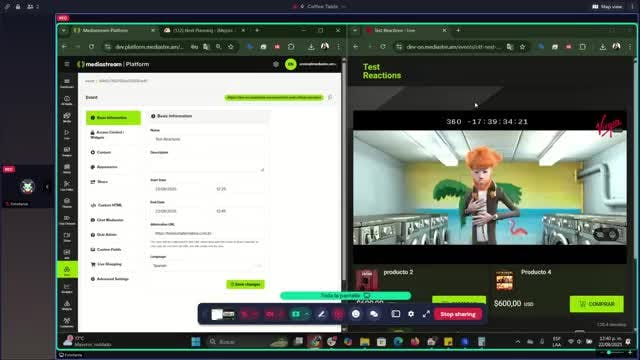Open emoji reactions in the meeting toolbar
The image size is (640, 360).
[356, 314]
